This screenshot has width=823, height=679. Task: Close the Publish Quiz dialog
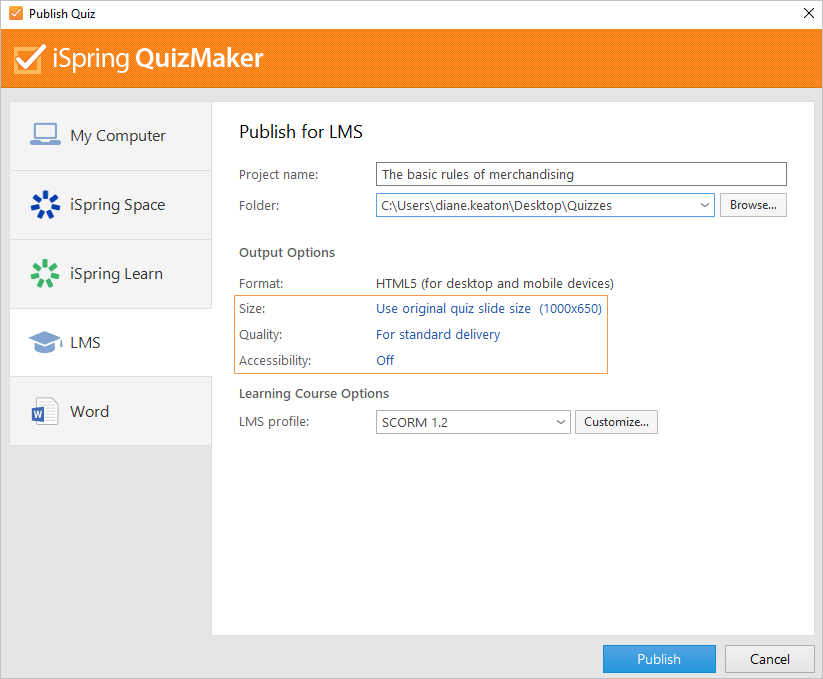(809, 13)
